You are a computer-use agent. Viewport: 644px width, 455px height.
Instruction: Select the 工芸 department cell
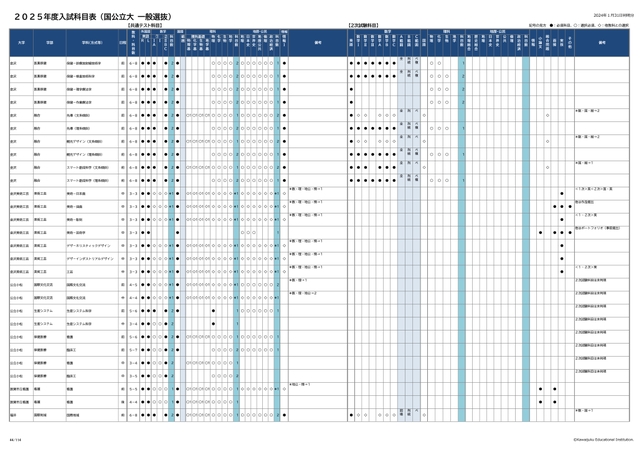(71, 270)
